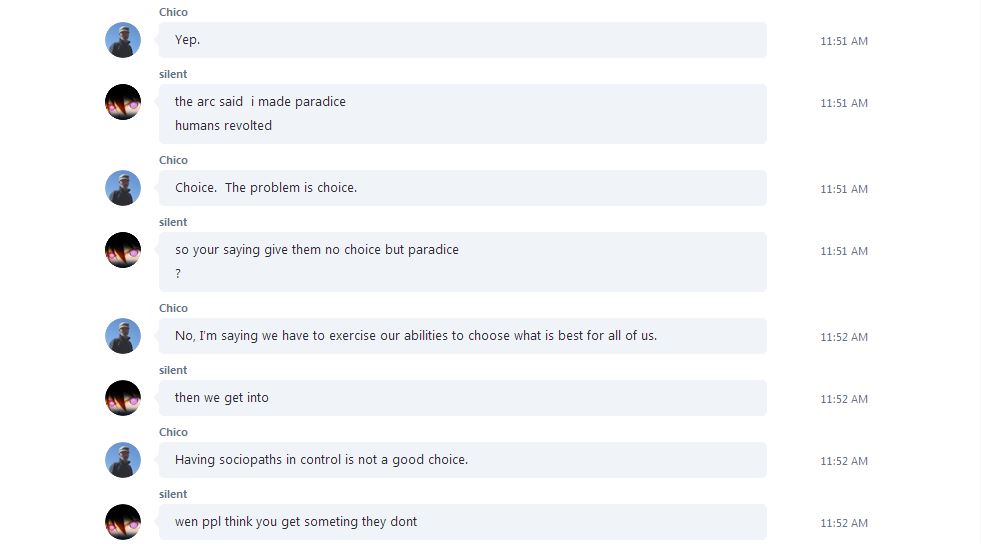Select the "wen ppl think you get someting" message
This screenshot has height=544, width=981.
(296, 522)
